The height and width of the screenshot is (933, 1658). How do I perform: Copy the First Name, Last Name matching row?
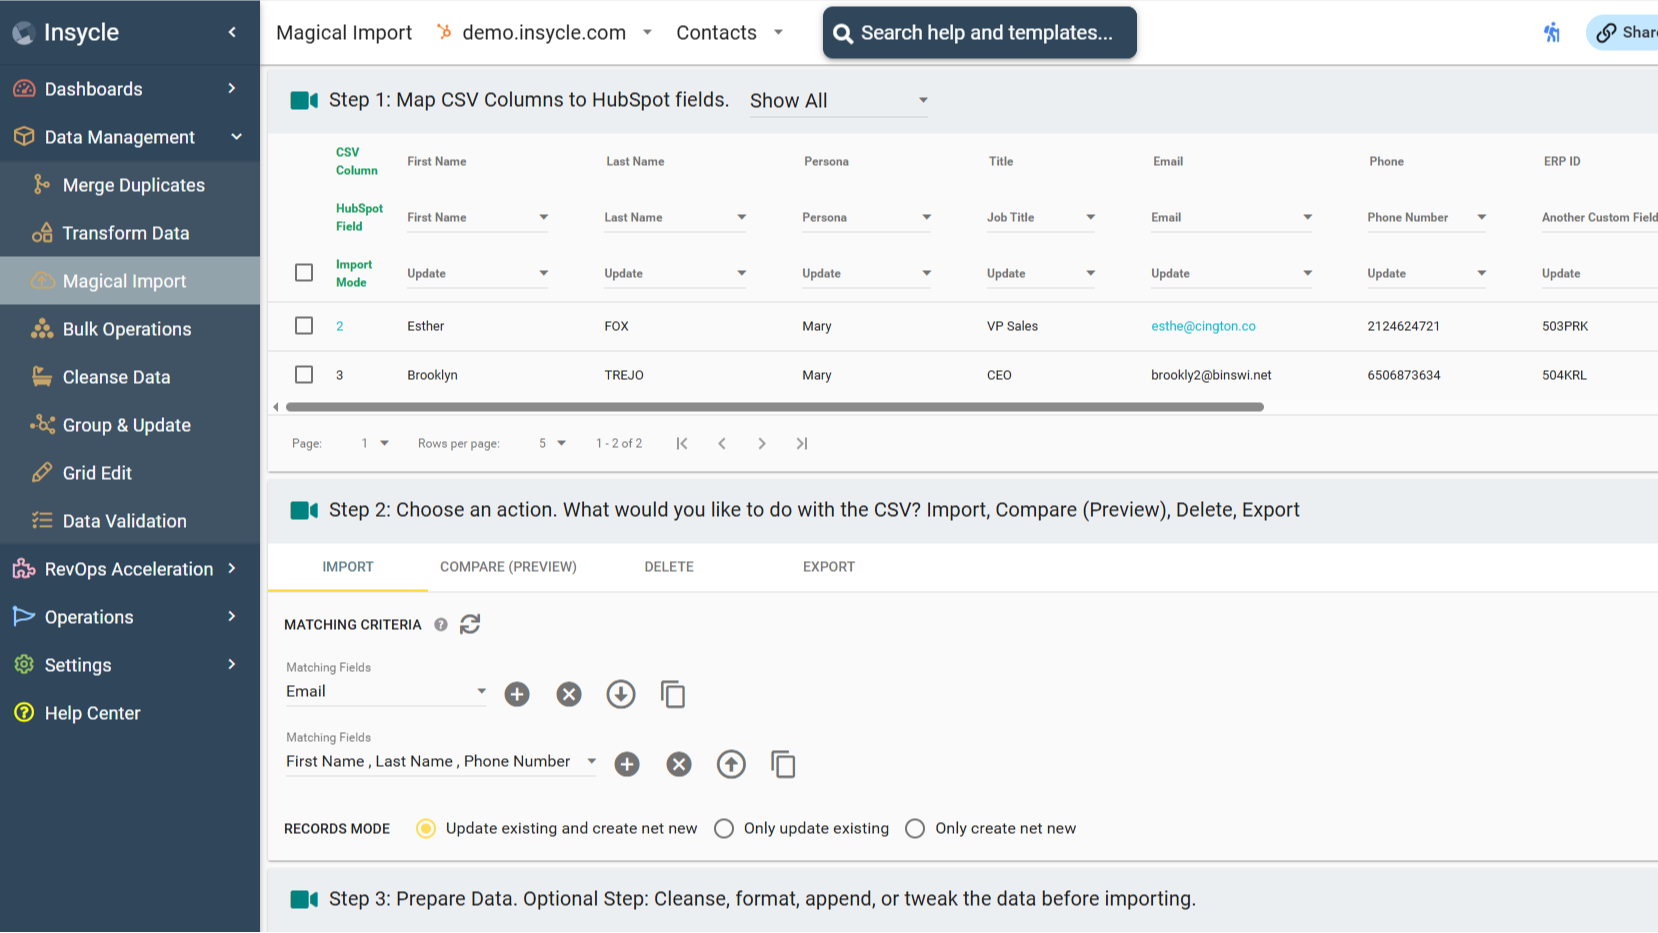click(783, 764)
